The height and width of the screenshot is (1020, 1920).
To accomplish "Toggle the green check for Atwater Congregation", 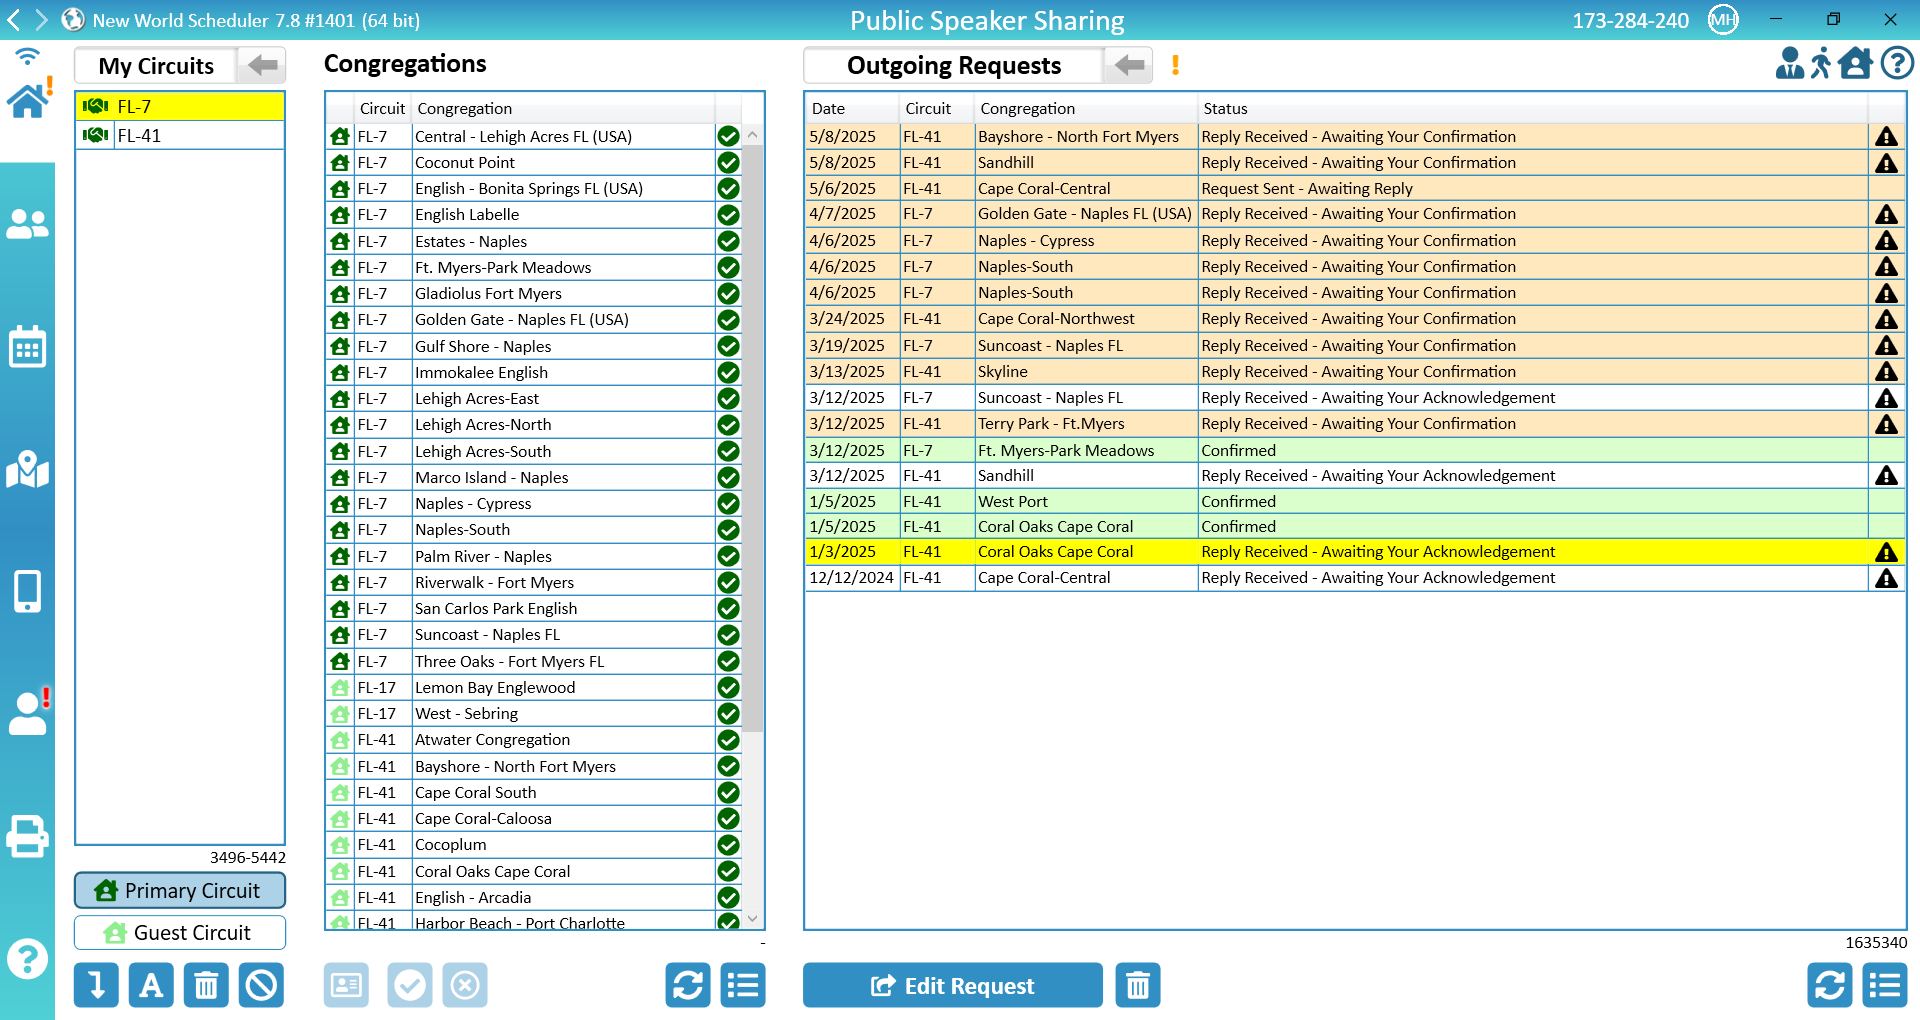I will click(728, 740).
